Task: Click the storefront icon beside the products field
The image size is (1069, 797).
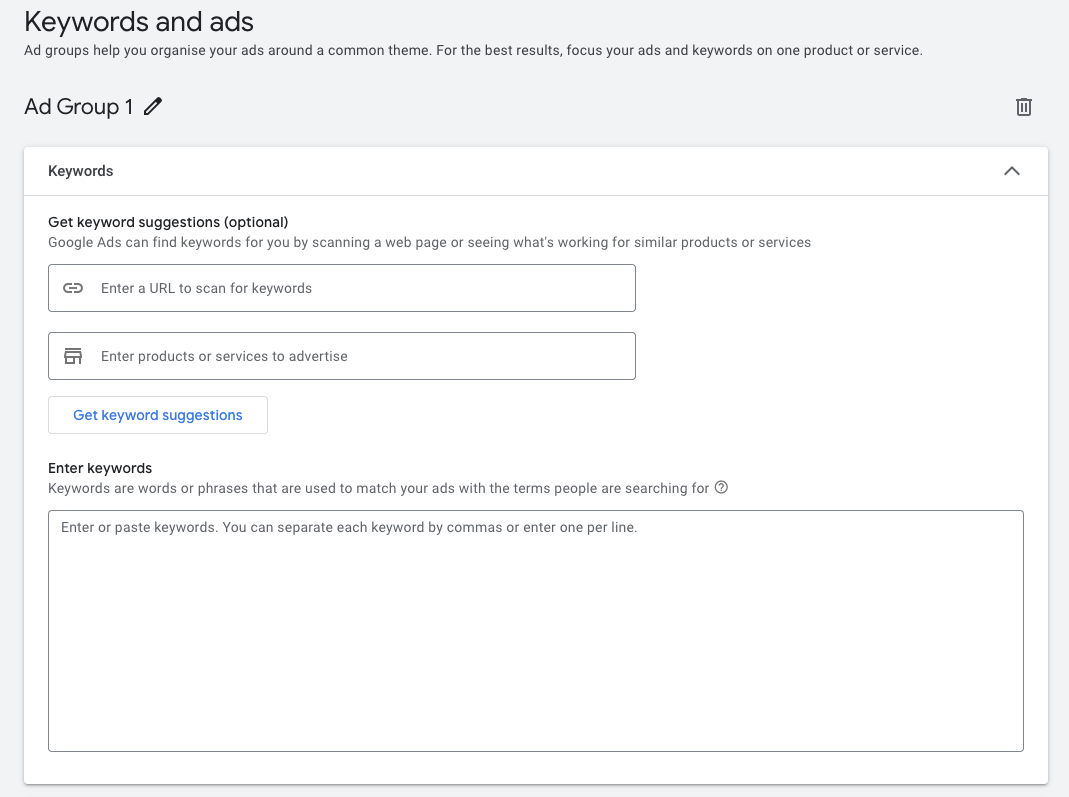Action: coord(72,355)
